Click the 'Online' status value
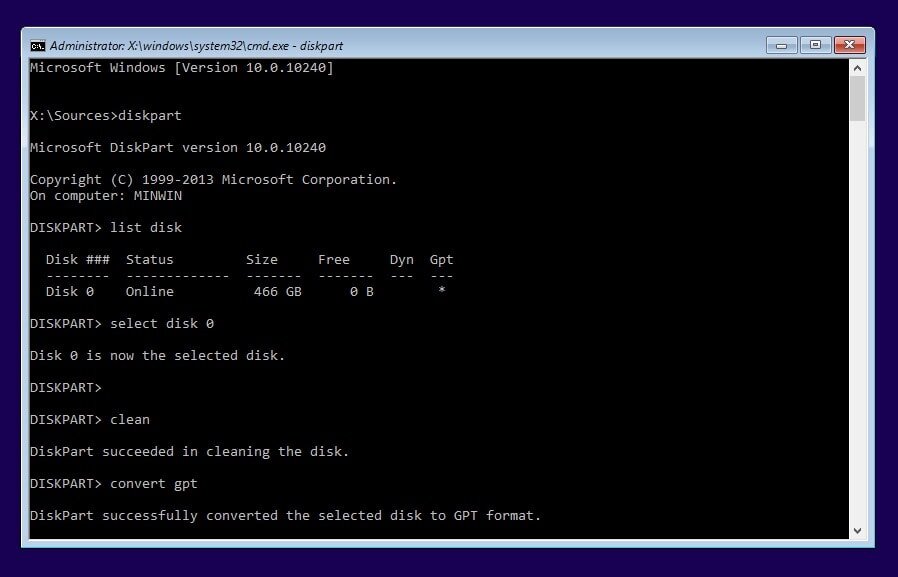 [149, 292]
